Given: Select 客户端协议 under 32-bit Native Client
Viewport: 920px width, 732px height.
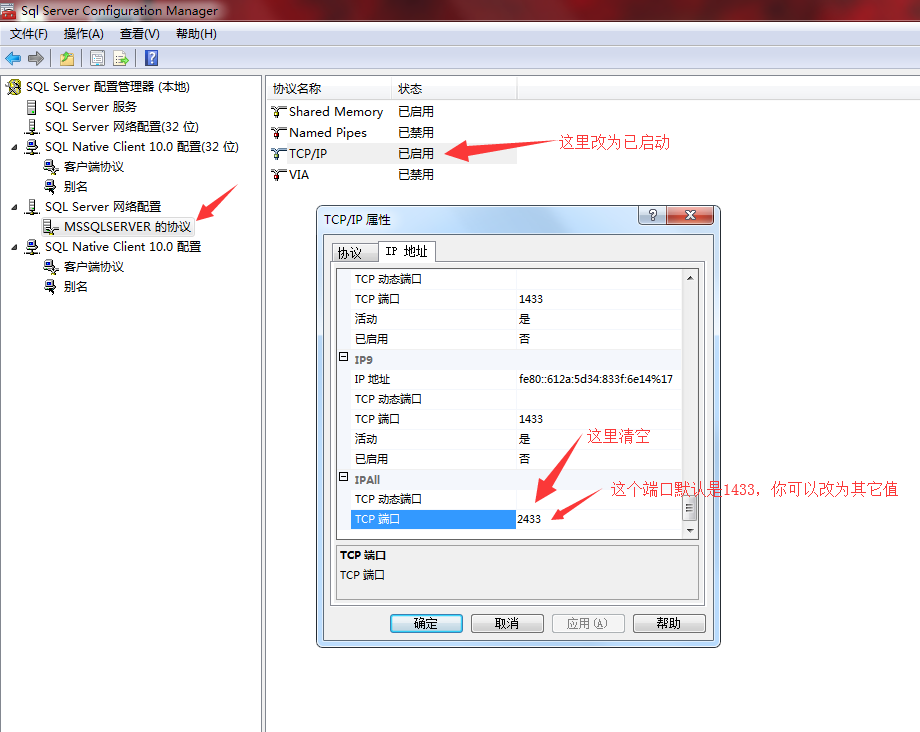Looking at the screenshot, I should 94,167.
